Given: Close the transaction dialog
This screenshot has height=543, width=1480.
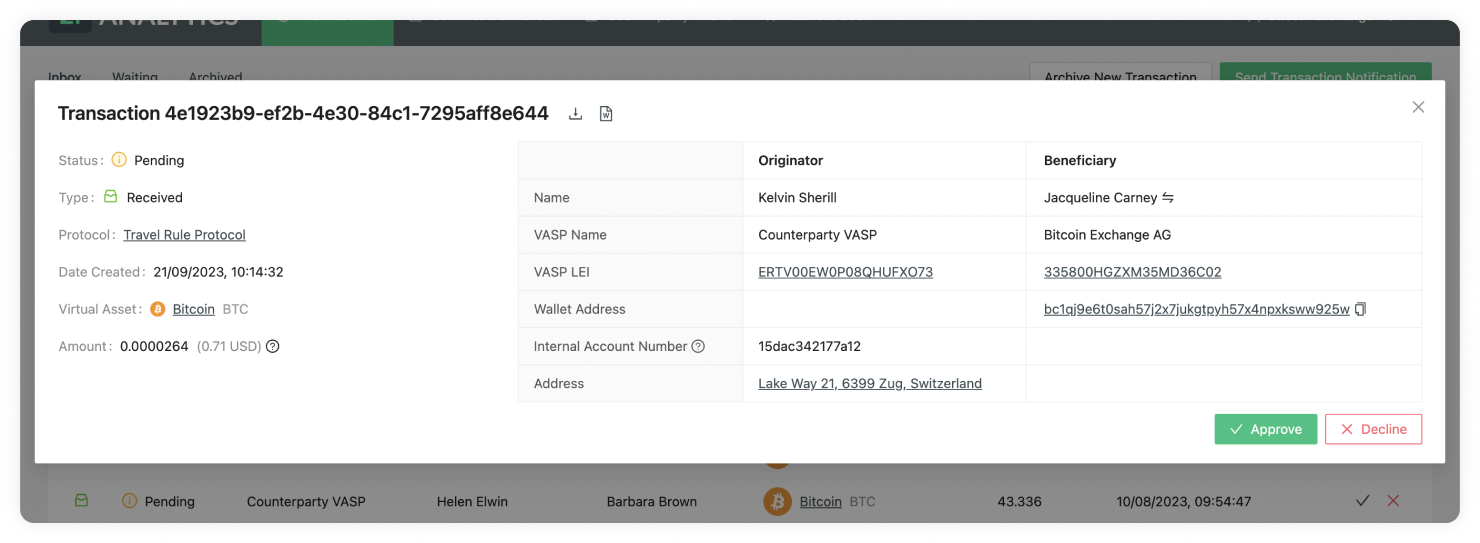Looking at the screenshot, I should point(1418,107).
